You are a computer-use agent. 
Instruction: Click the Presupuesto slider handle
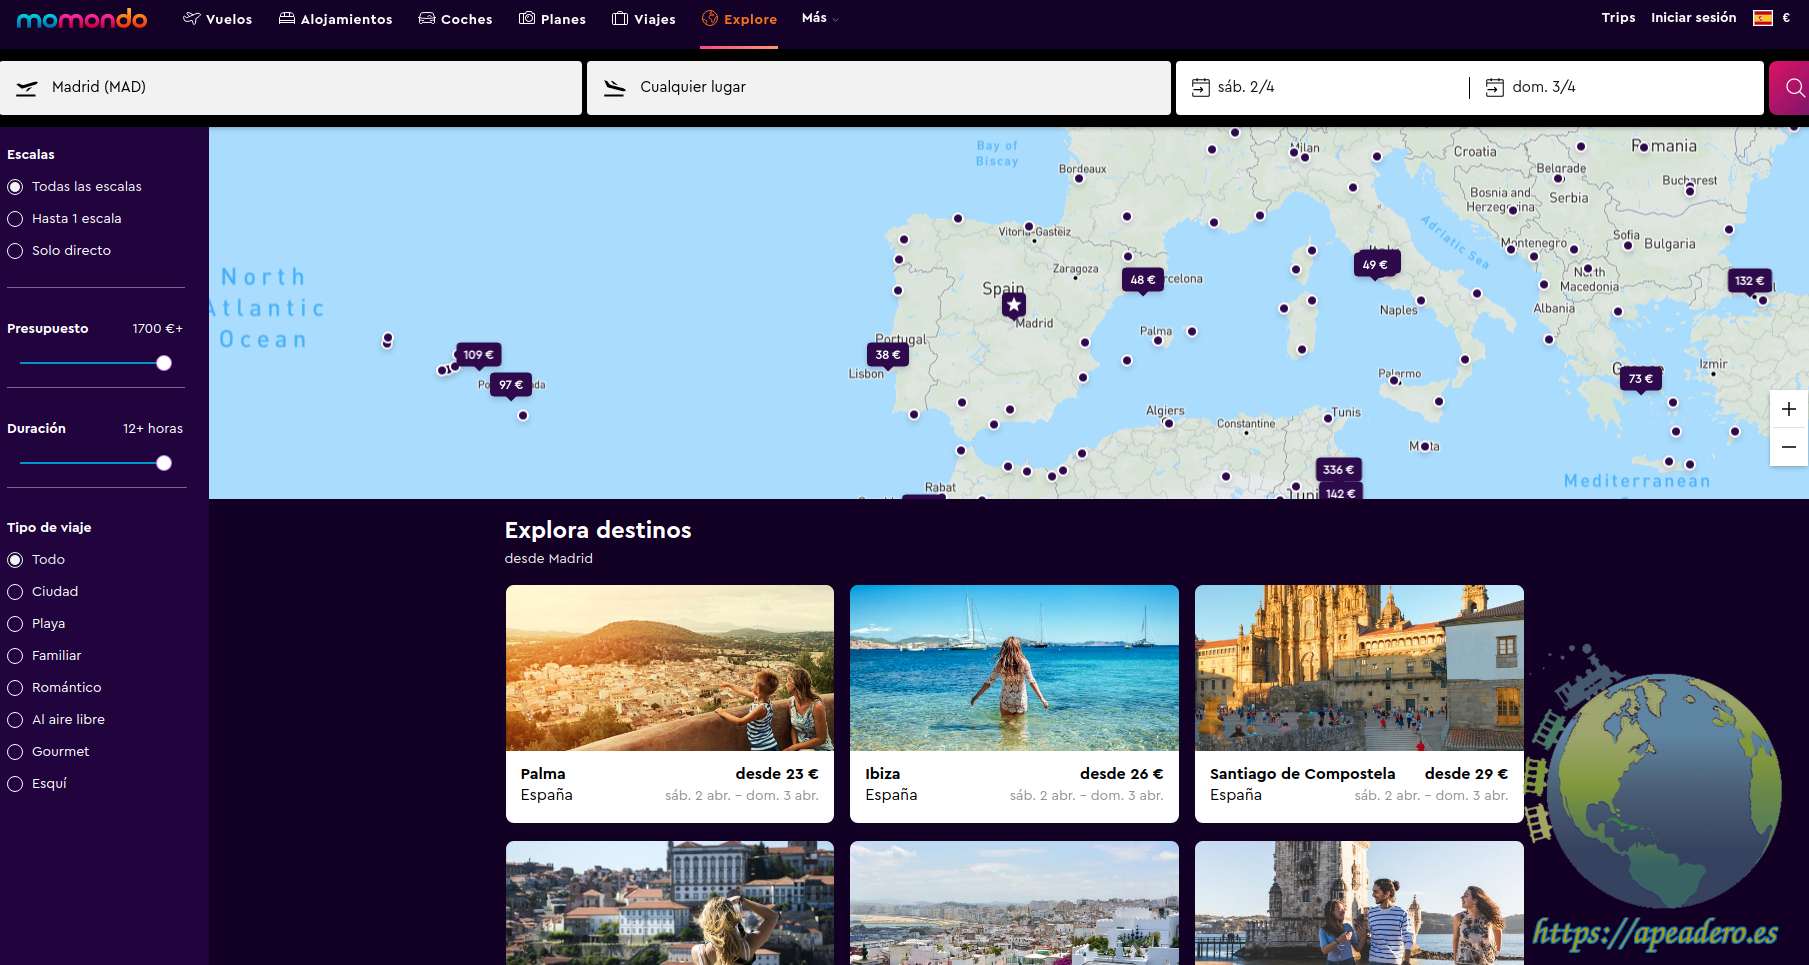coord(164,363)
